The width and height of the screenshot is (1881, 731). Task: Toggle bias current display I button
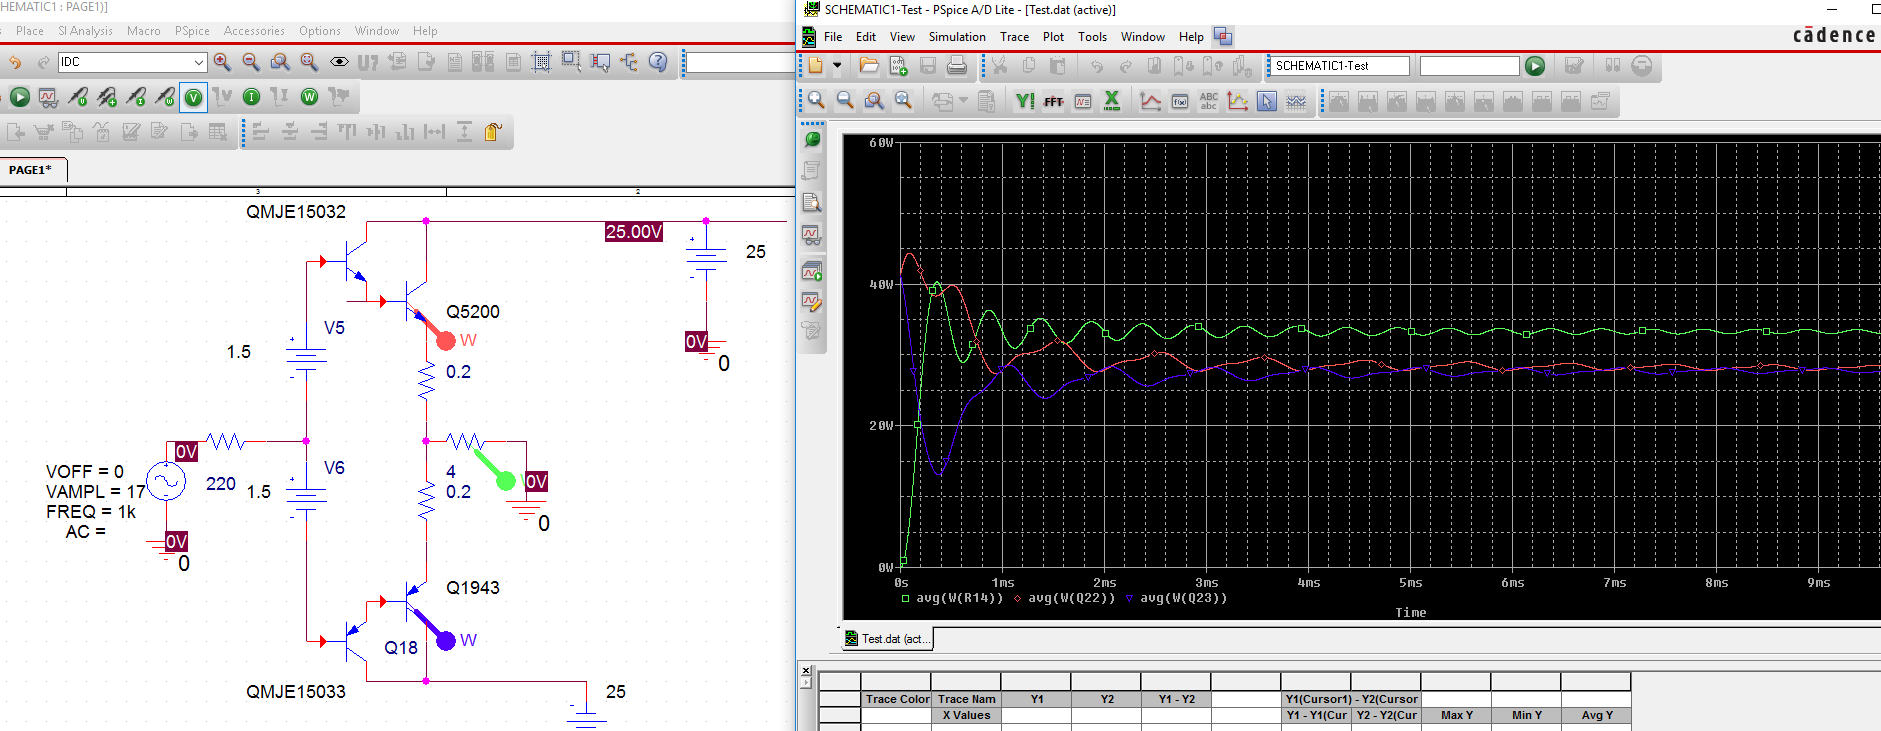click(x=252, y=97)
